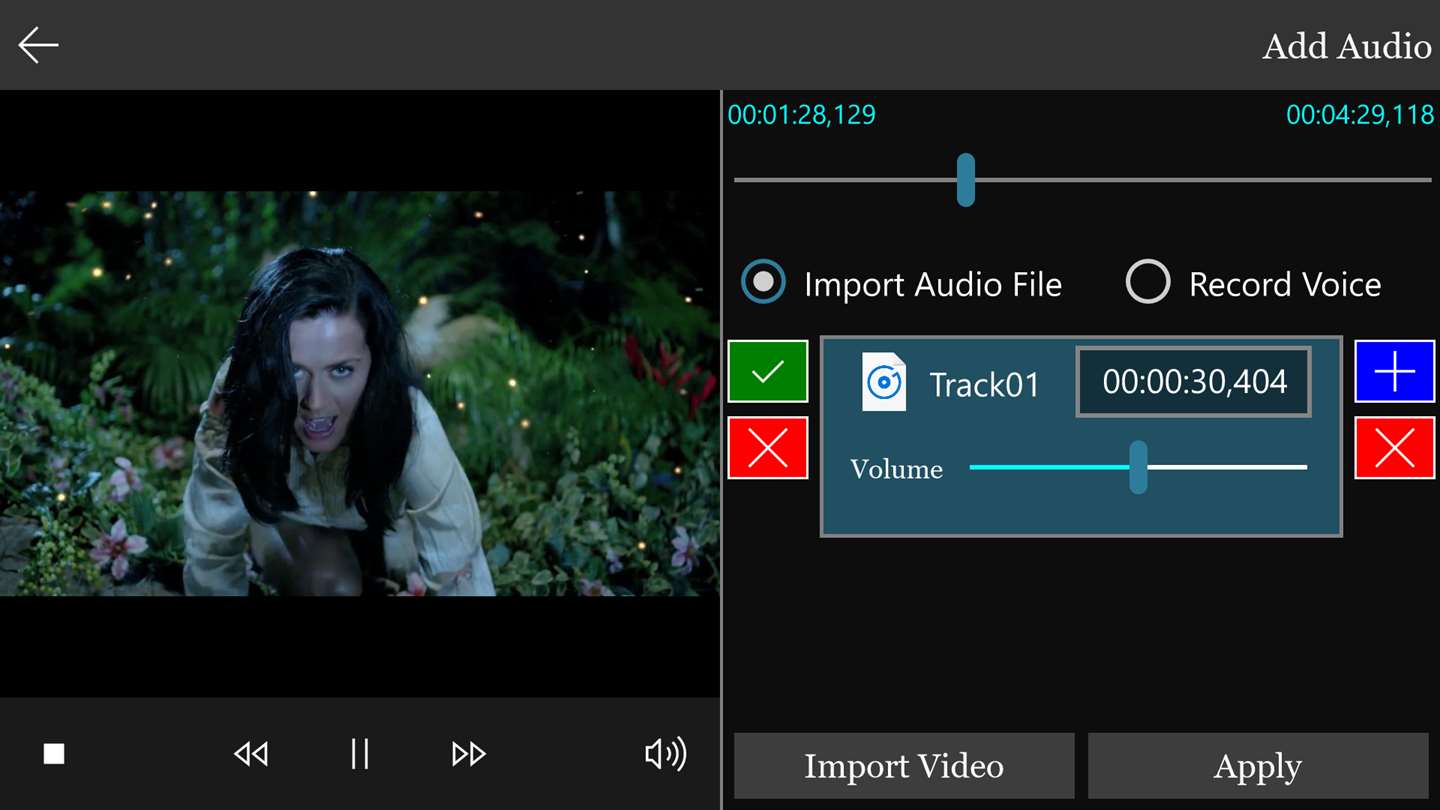Image resolution: width=1440 pixels, height=810 pixels.
Task: Fast forward the video
Action: pyautogui.click(x=469, y=754)
